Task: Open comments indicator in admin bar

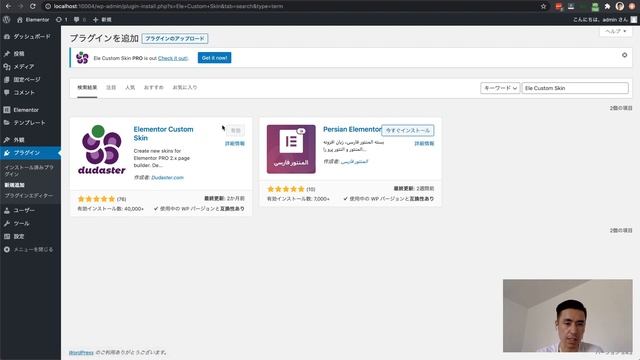Action: pyautogui.click(x=79, y=20)
